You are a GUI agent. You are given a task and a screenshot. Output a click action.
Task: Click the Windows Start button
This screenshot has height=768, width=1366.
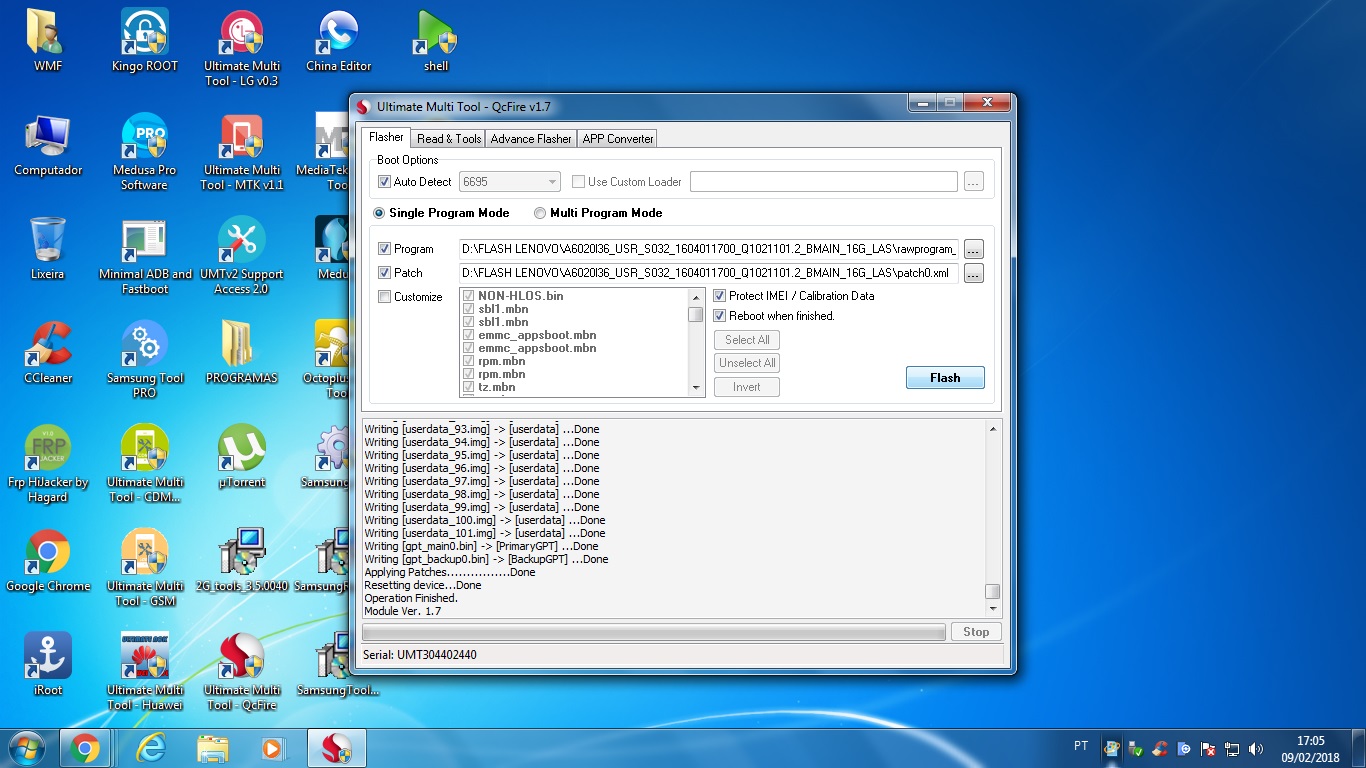pos(27,748)
